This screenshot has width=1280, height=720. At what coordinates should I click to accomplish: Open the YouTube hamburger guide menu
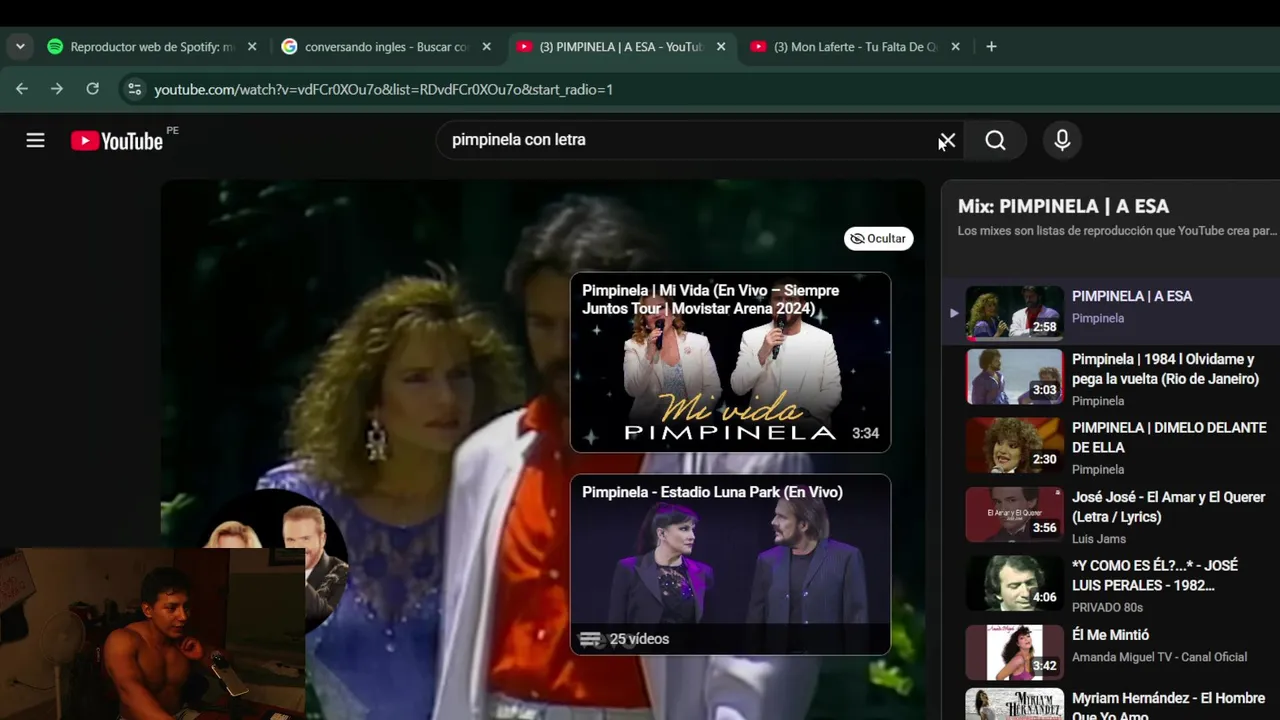click(x=35, y=140)
